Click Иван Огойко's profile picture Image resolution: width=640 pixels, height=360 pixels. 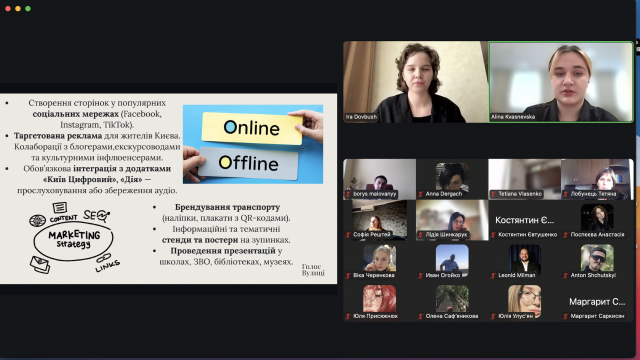pyautogui.click(x=452, y=258)
